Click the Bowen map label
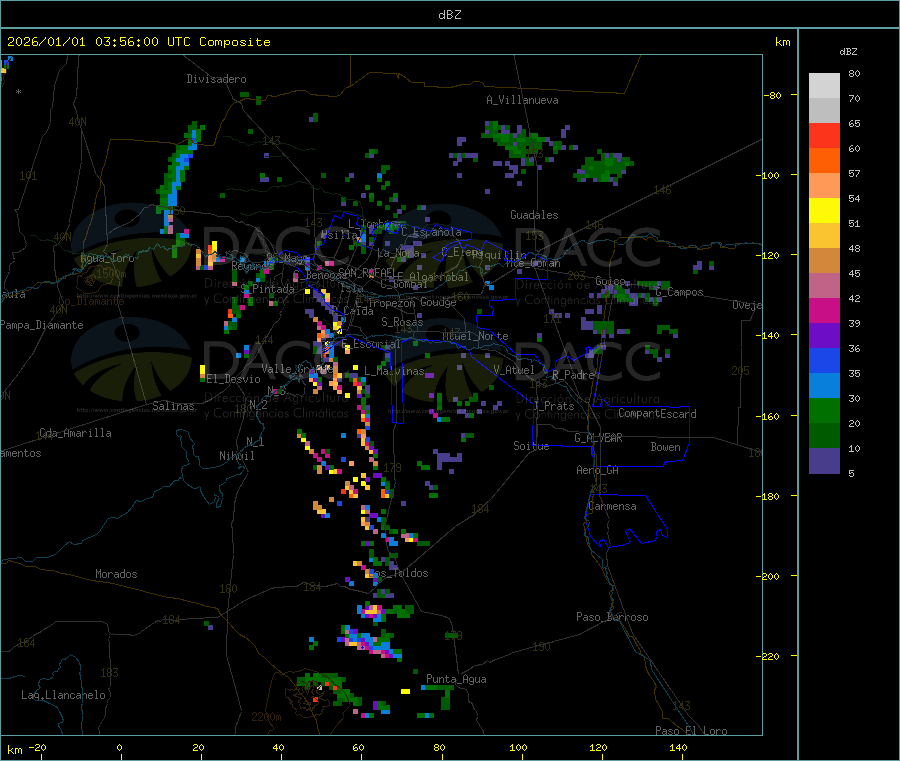 [666, 448]
